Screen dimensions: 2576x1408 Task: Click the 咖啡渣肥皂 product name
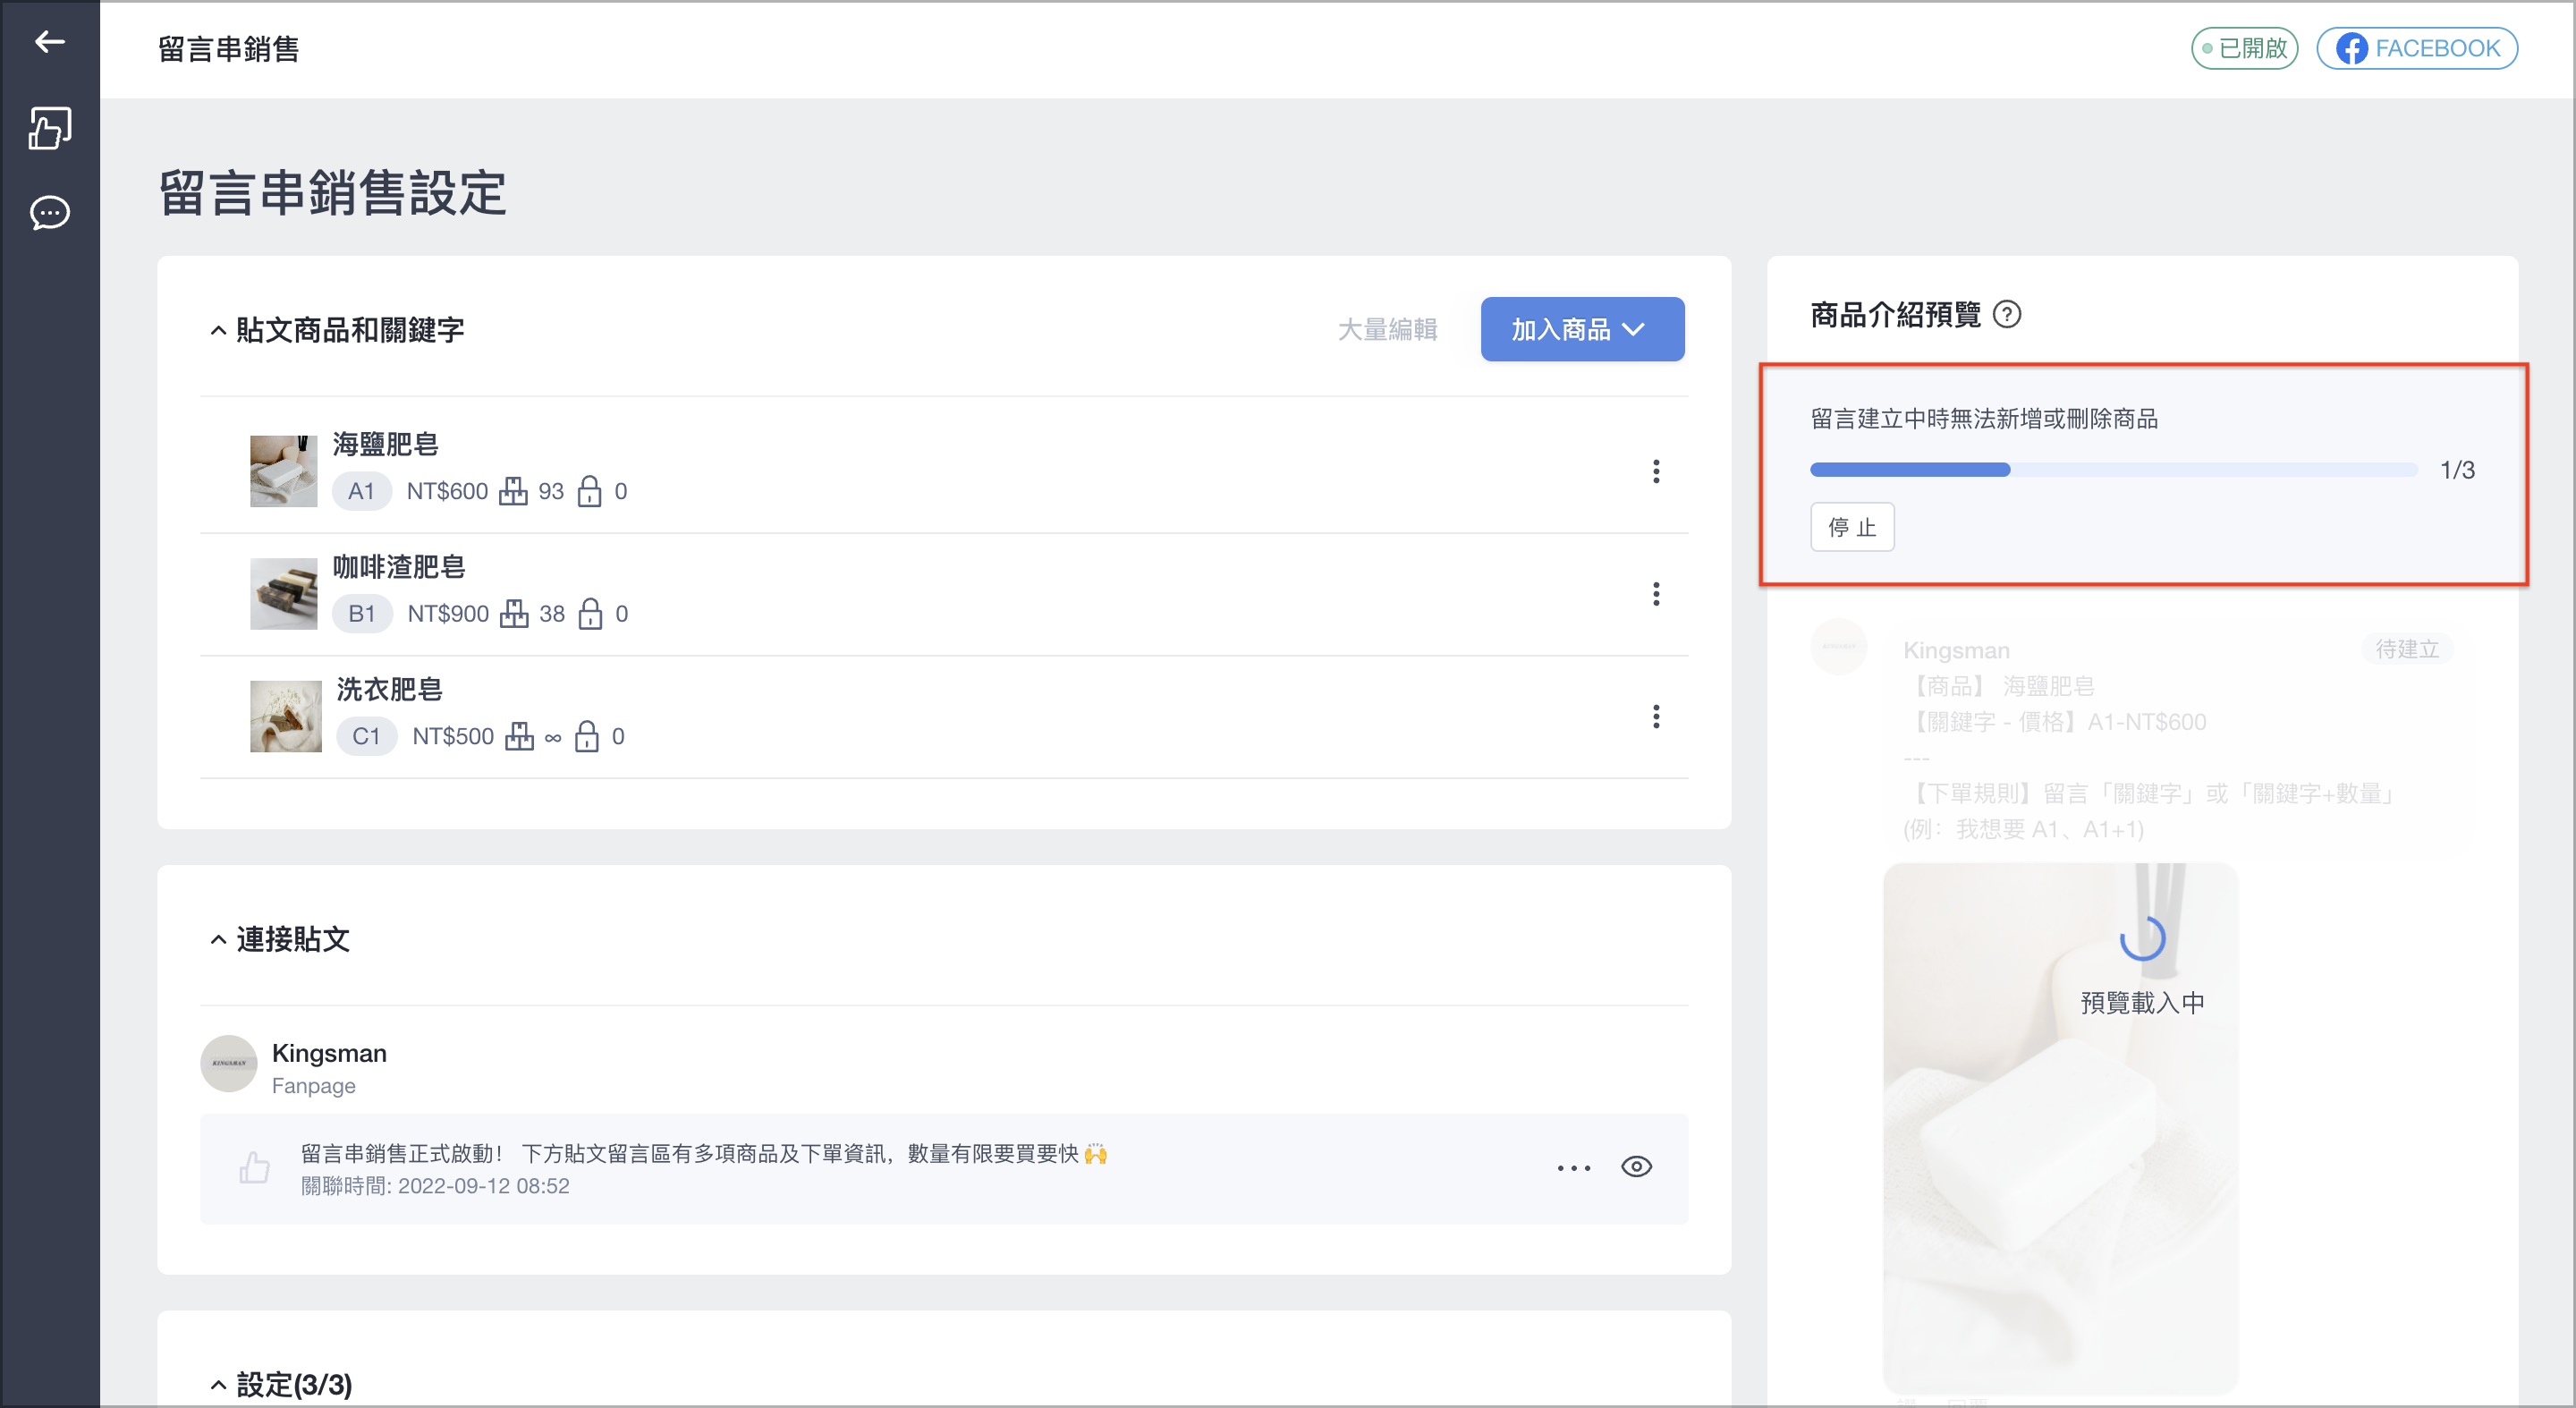(399, 567)
